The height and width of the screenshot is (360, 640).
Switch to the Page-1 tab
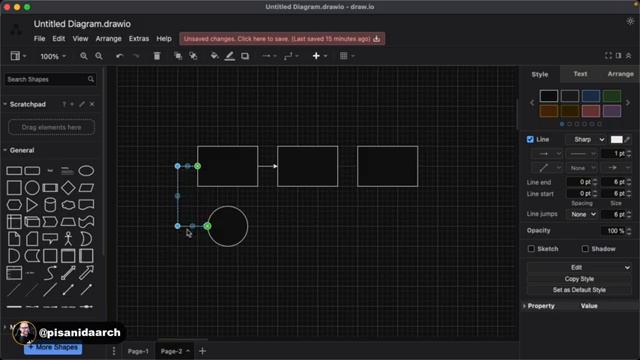pos(138,351)
